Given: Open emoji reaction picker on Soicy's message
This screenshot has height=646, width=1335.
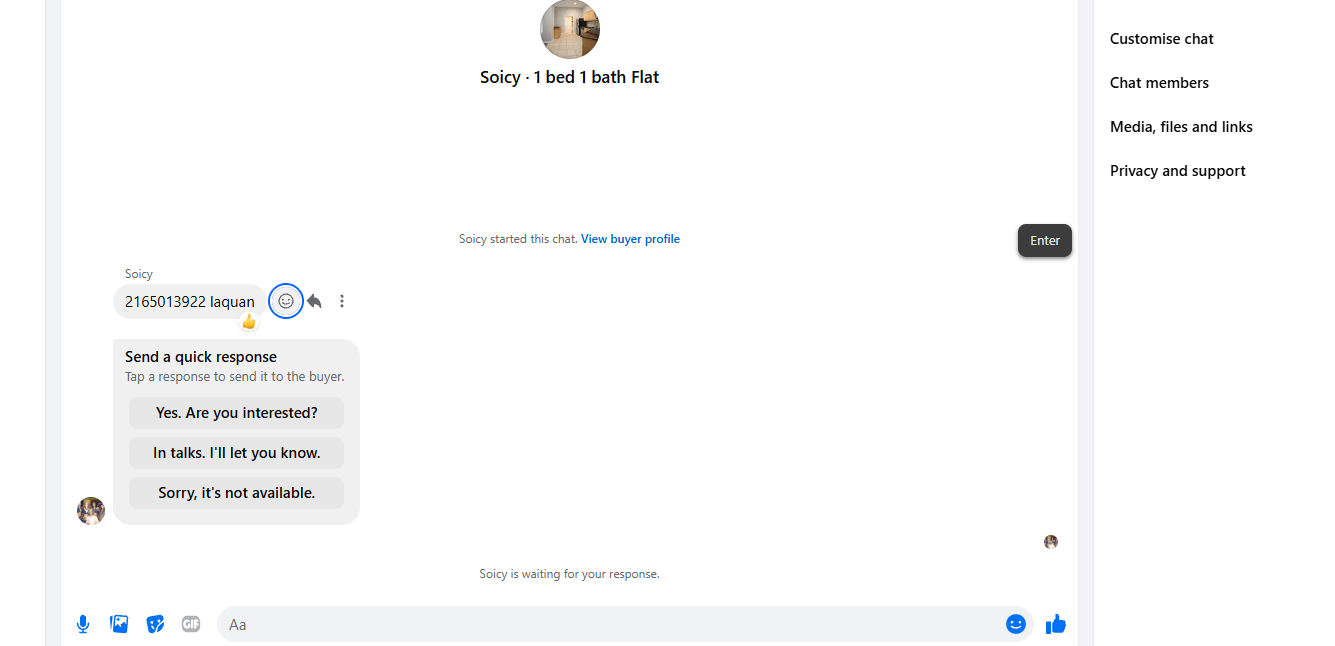Looking at the screenshot, I should click(286, 301).
